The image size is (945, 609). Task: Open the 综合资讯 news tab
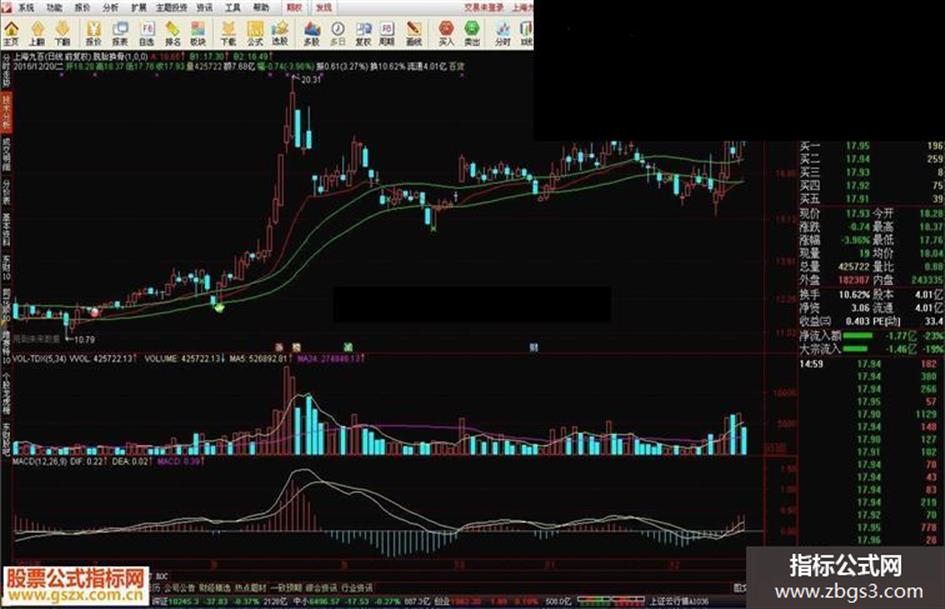click(x=321, y=587)
